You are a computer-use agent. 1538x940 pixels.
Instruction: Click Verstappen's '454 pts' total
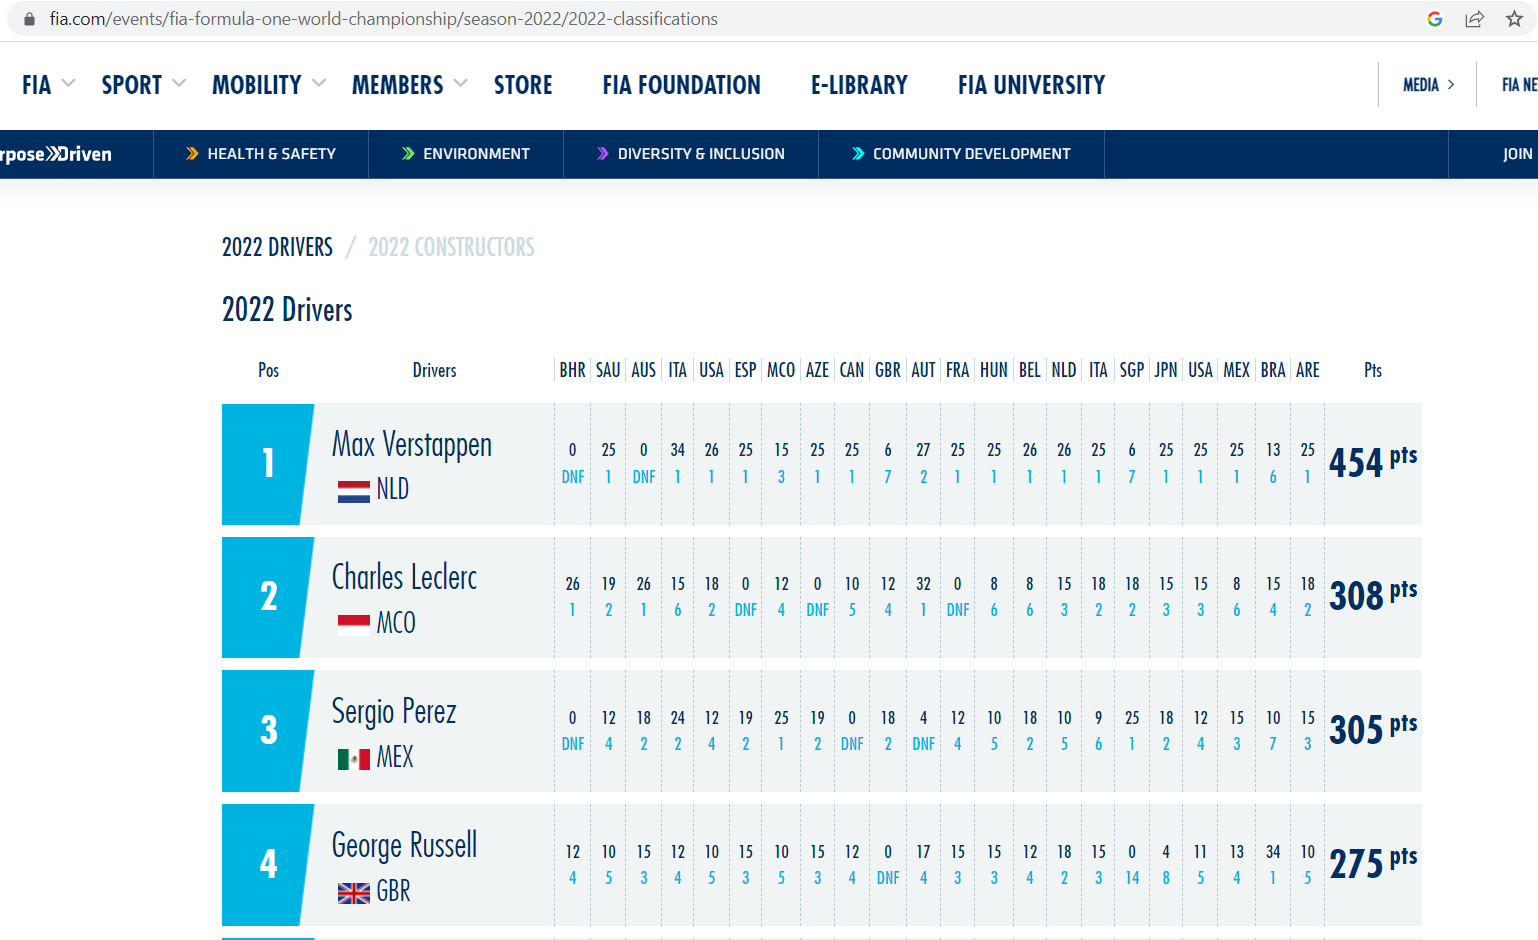tap(1373, 462)
